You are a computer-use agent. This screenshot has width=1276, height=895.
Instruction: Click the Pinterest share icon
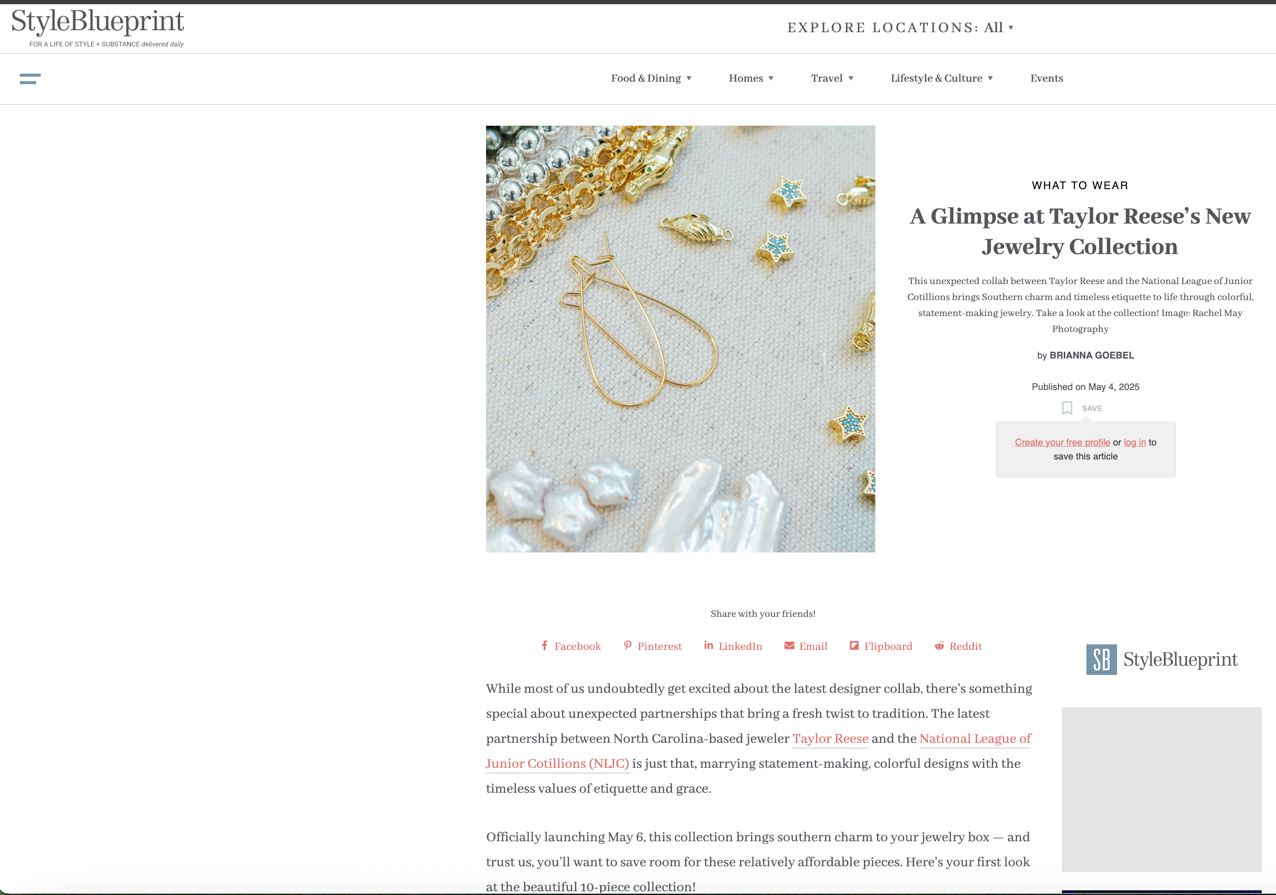(x=627, y=646)
